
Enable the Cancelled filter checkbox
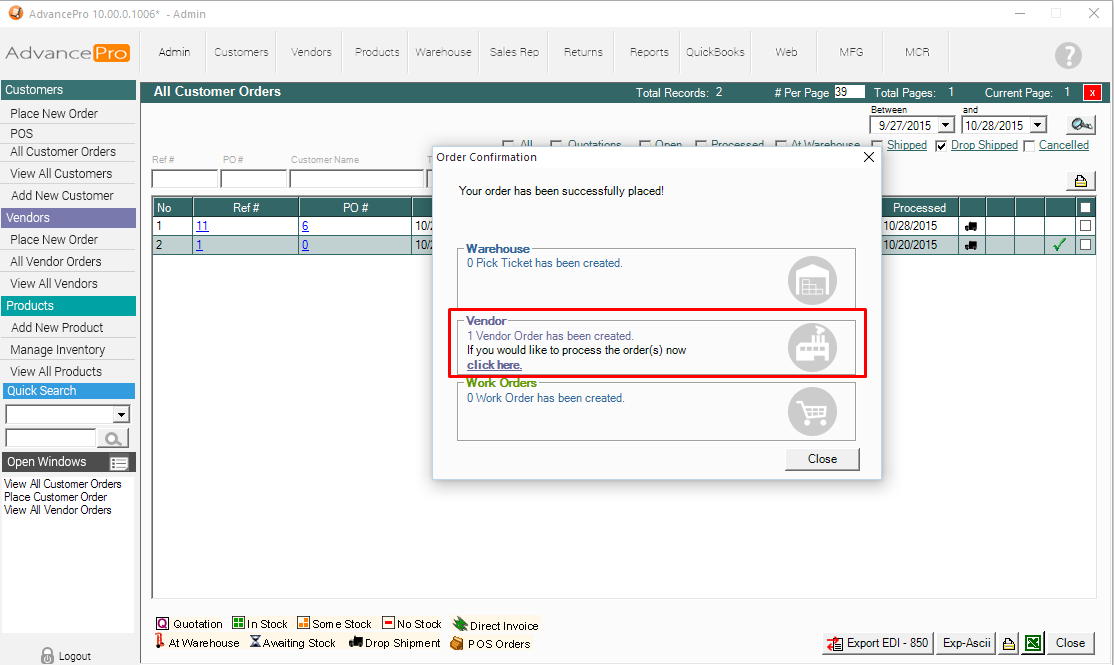tap(1029, 146)
